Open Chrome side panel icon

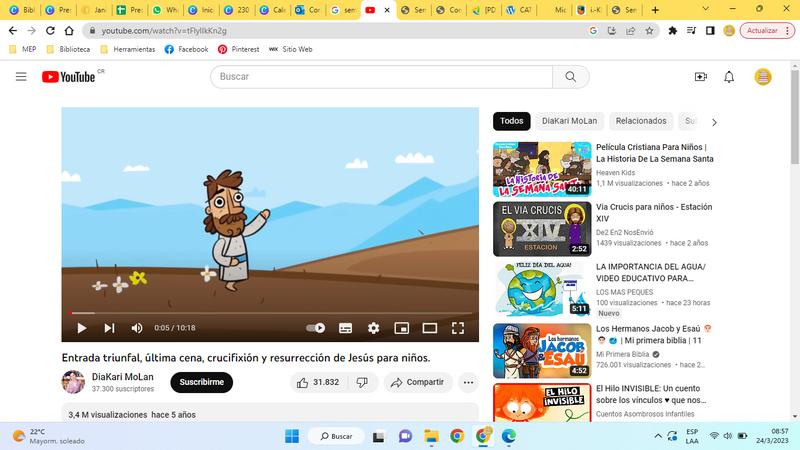pyautogui.click(x=710, y=31)
